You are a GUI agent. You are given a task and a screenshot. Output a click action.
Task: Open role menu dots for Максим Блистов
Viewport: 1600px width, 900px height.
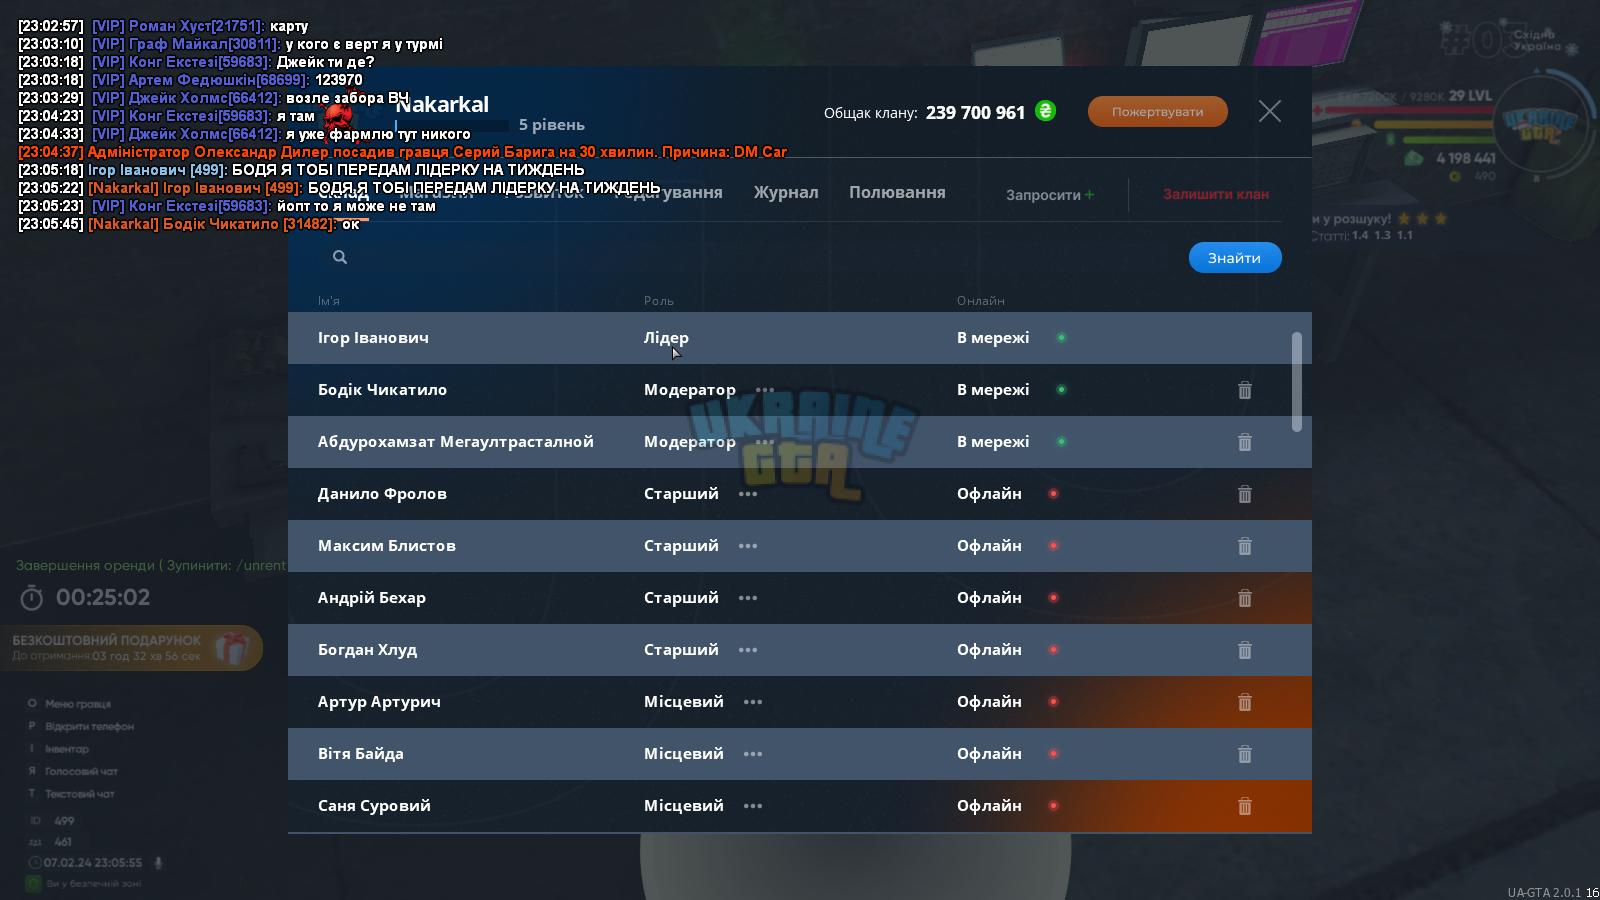coord(748,546)
